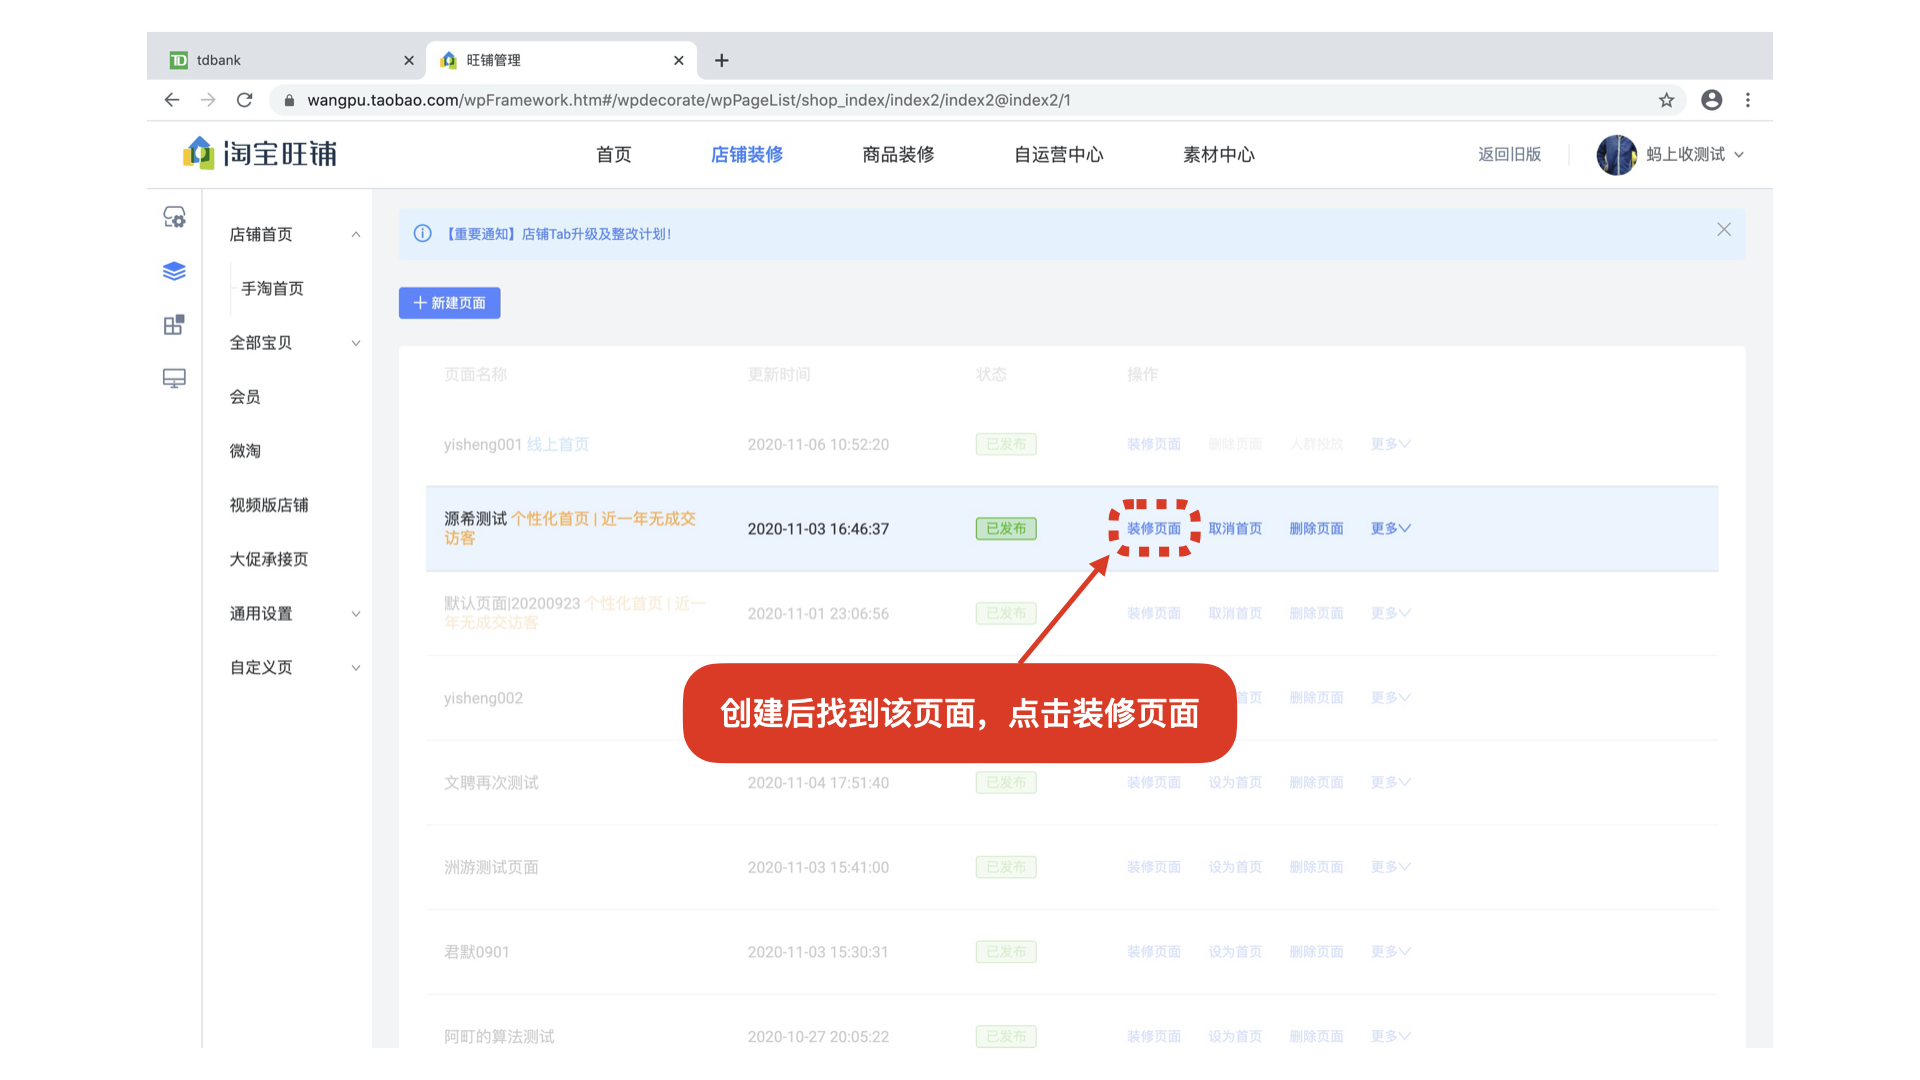Dismiss the important notice banner
1920x1080 pixels.
point(1724,229)
